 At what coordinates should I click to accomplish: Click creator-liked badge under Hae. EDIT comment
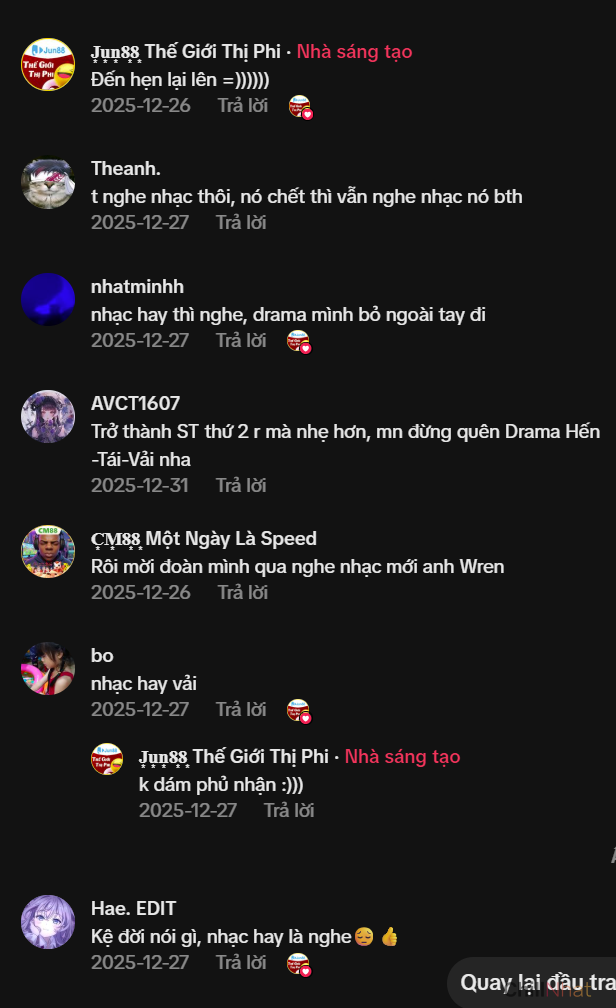coord(298,964)
